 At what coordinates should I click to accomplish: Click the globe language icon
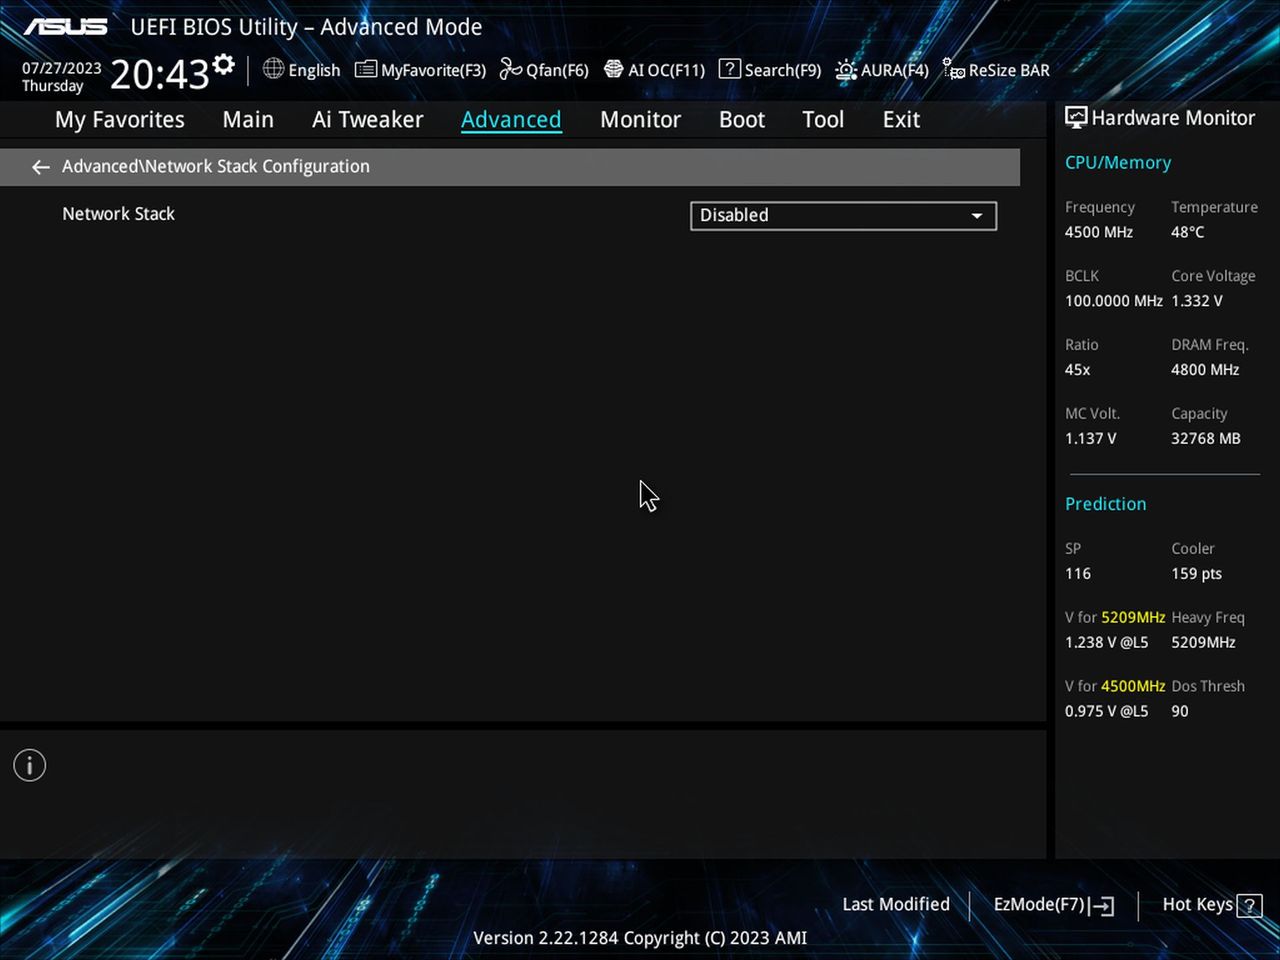[273, 69]
